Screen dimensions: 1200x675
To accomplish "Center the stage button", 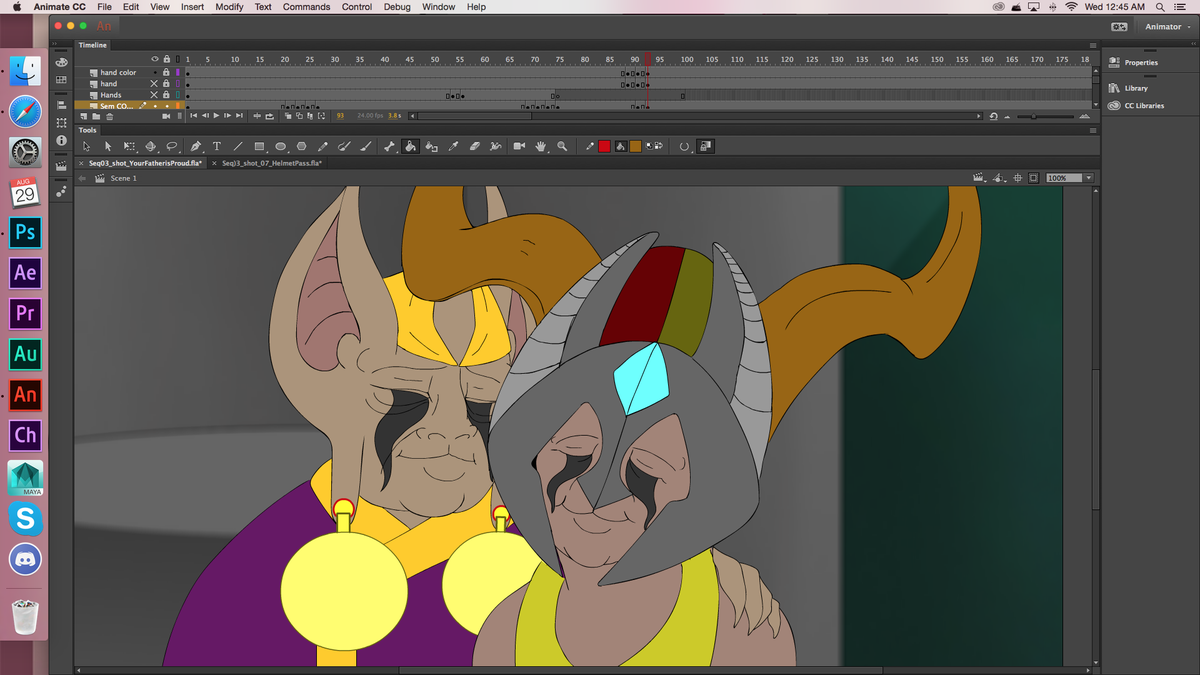I will click(x=1018, y=178).
